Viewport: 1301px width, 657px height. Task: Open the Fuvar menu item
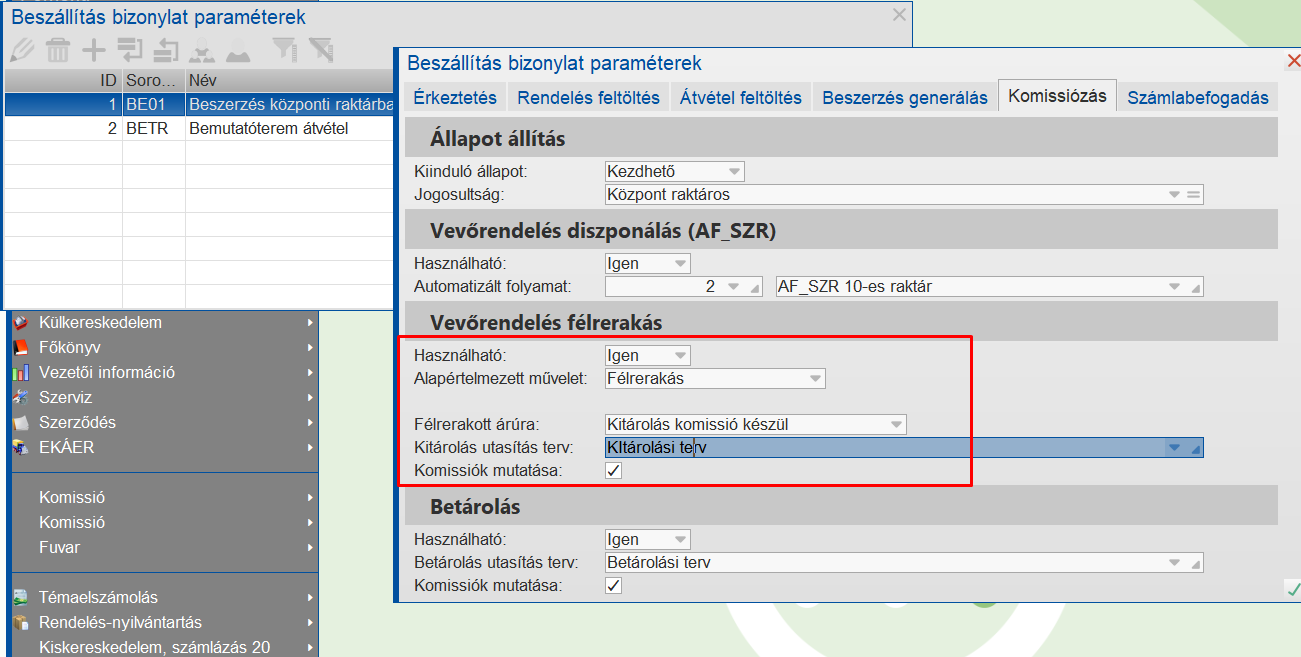pos(164,548)
